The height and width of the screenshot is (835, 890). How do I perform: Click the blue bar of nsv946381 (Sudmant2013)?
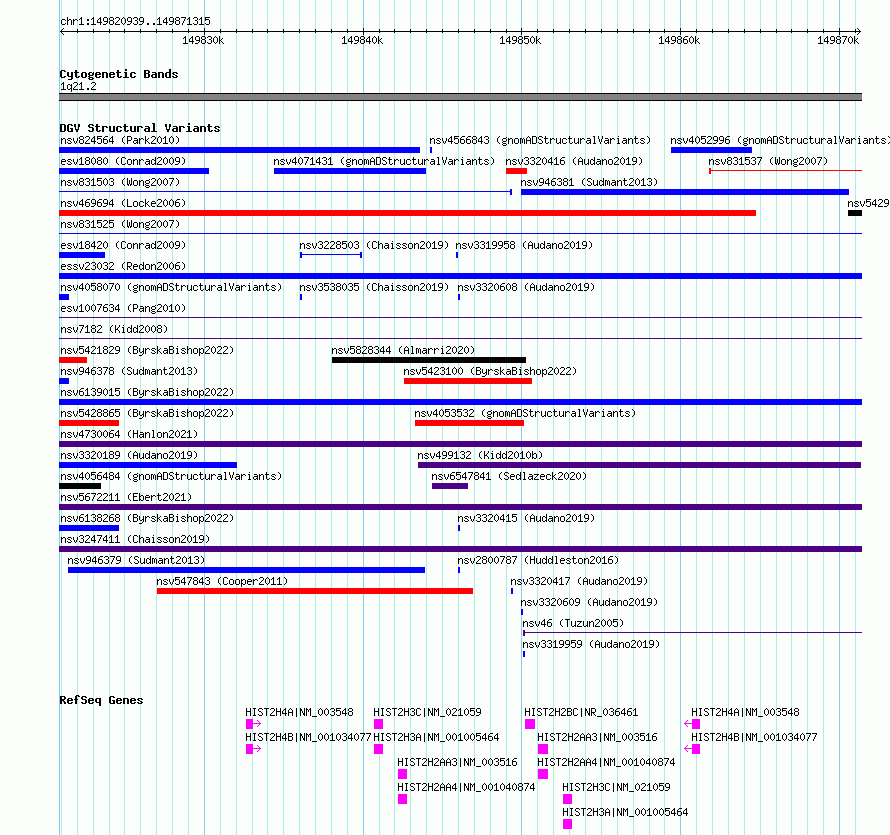[x=685, y=192]
